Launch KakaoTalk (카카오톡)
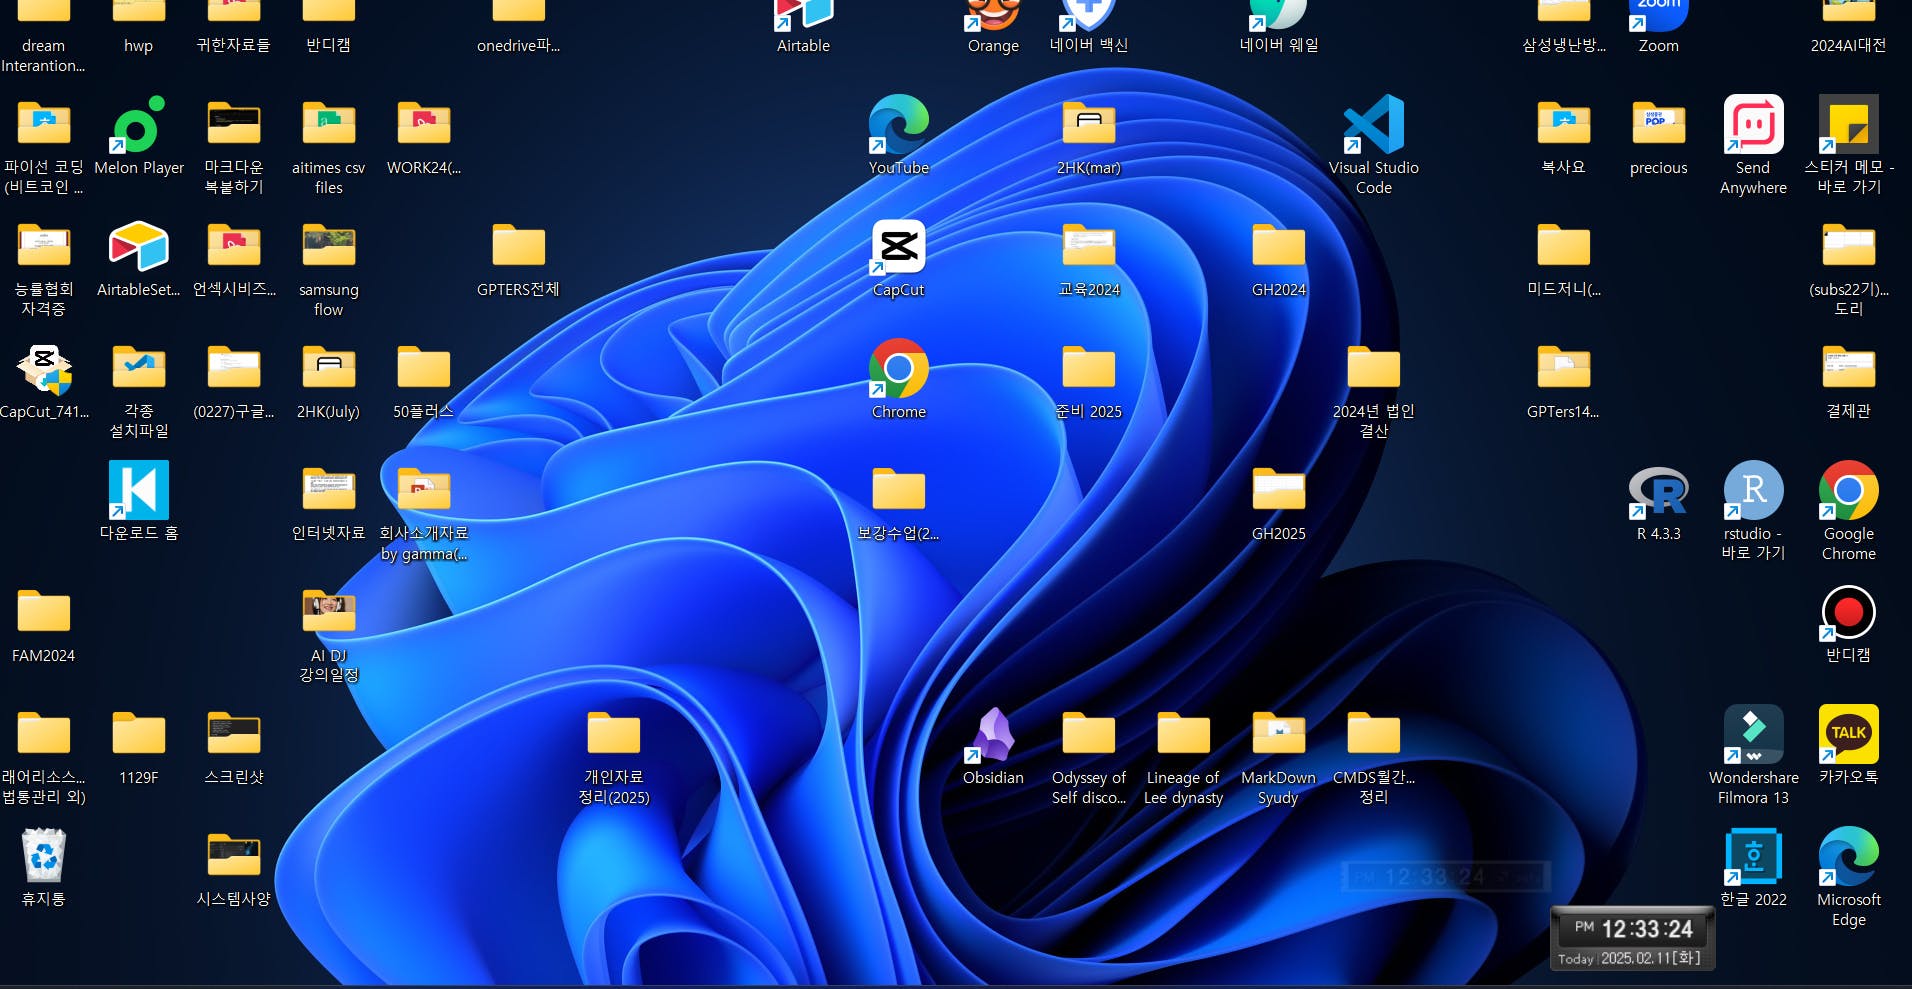The image size is (1912, 989). [1848, 735]
